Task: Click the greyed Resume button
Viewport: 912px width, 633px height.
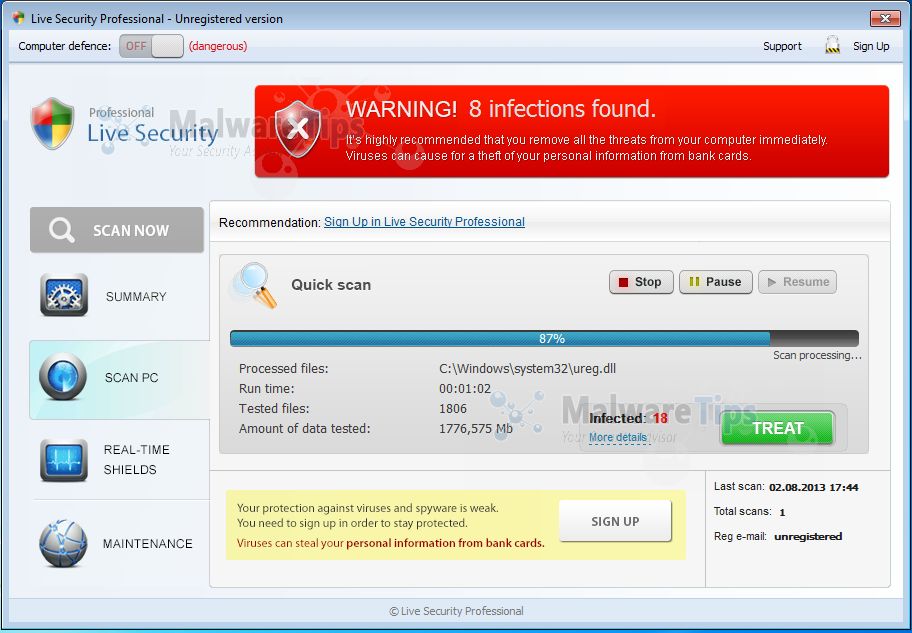Action: 797,282
